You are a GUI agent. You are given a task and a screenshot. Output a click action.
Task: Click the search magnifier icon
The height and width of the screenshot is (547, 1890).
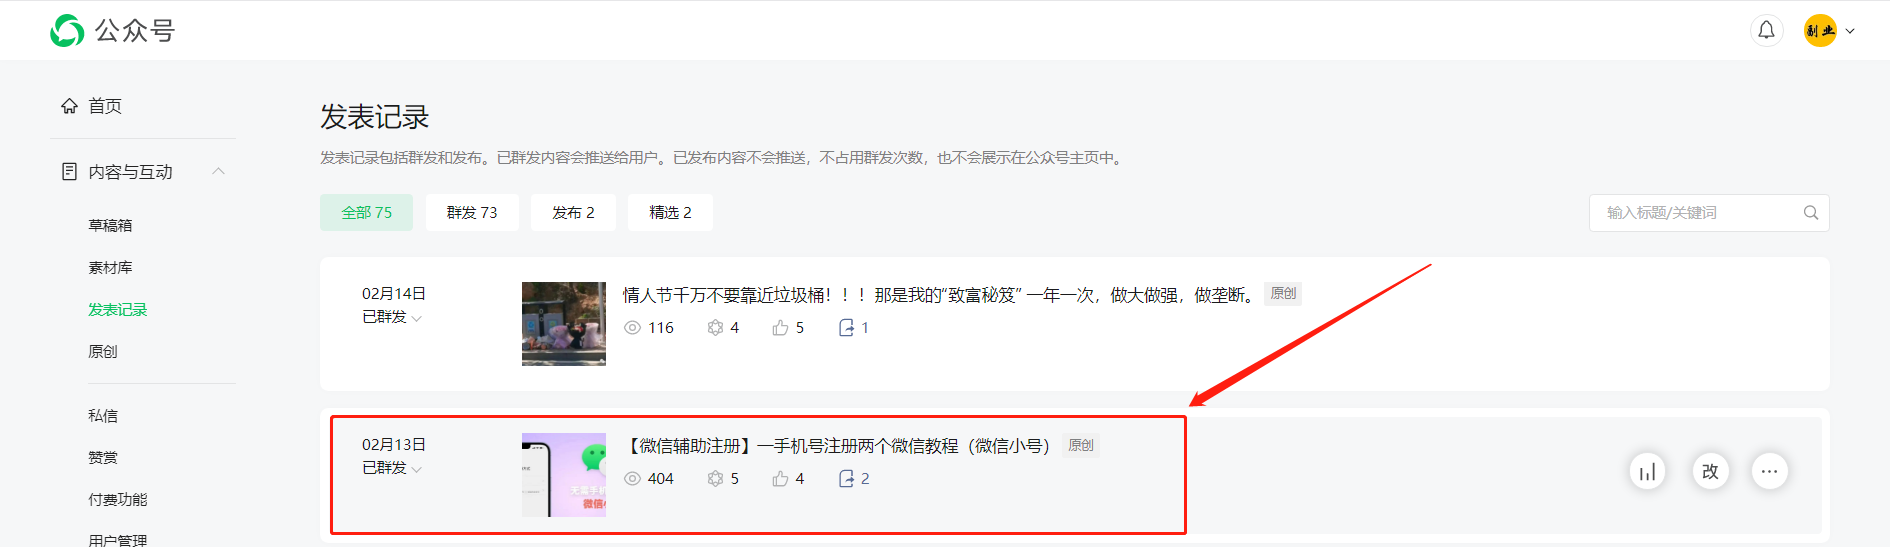point(1810,213)
